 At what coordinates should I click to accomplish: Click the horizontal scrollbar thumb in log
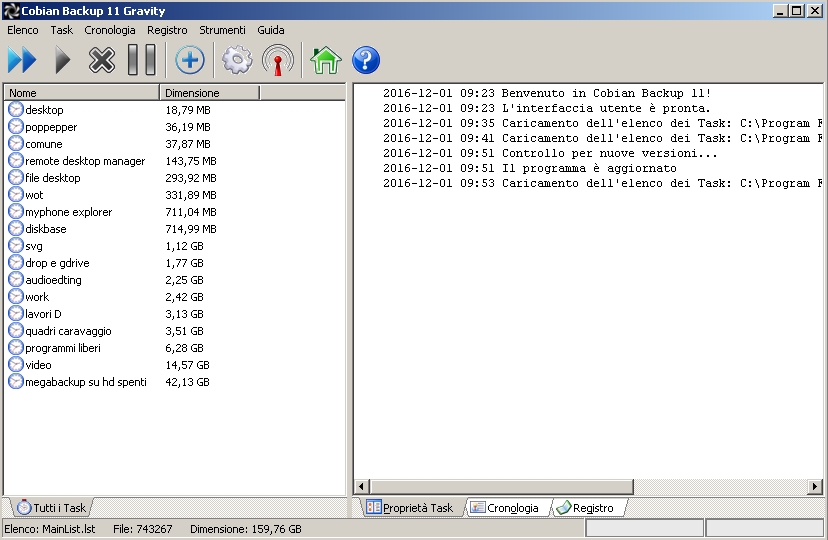pos(501,486)
